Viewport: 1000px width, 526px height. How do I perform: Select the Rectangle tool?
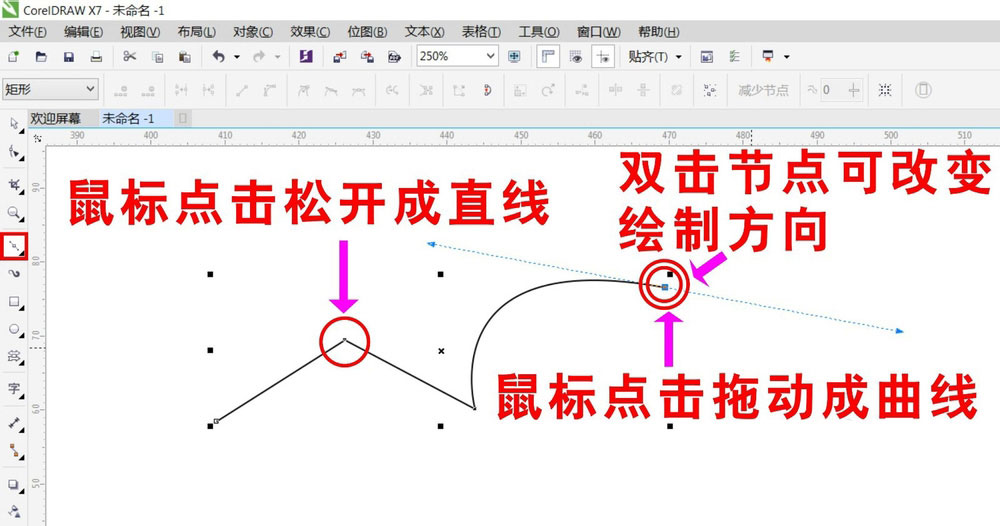pos(13,302)
